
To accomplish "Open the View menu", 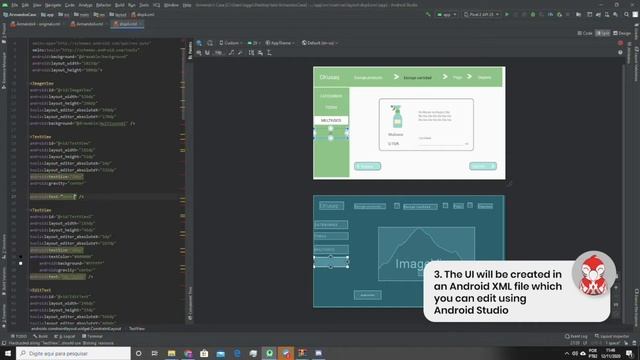I will click(37, 5).
